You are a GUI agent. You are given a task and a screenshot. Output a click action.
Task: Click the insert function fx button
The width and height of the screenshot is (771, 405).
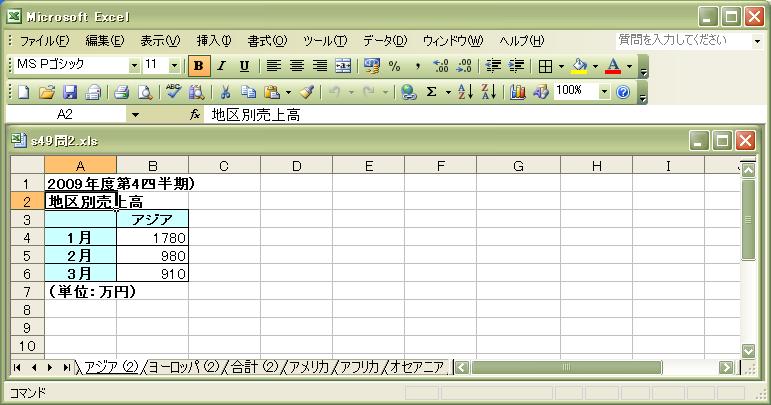tap(195, 115)
